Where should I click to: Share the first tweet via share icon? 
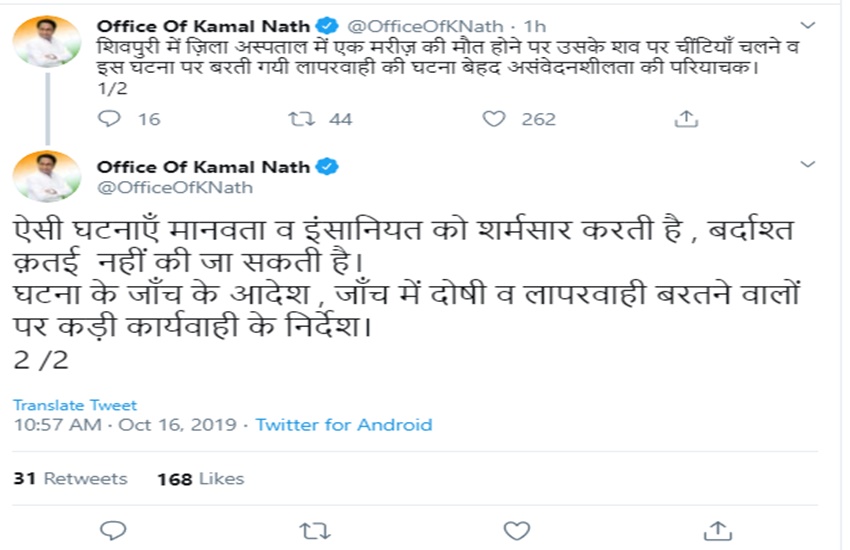pyautogui.click(x=685, y=119)
